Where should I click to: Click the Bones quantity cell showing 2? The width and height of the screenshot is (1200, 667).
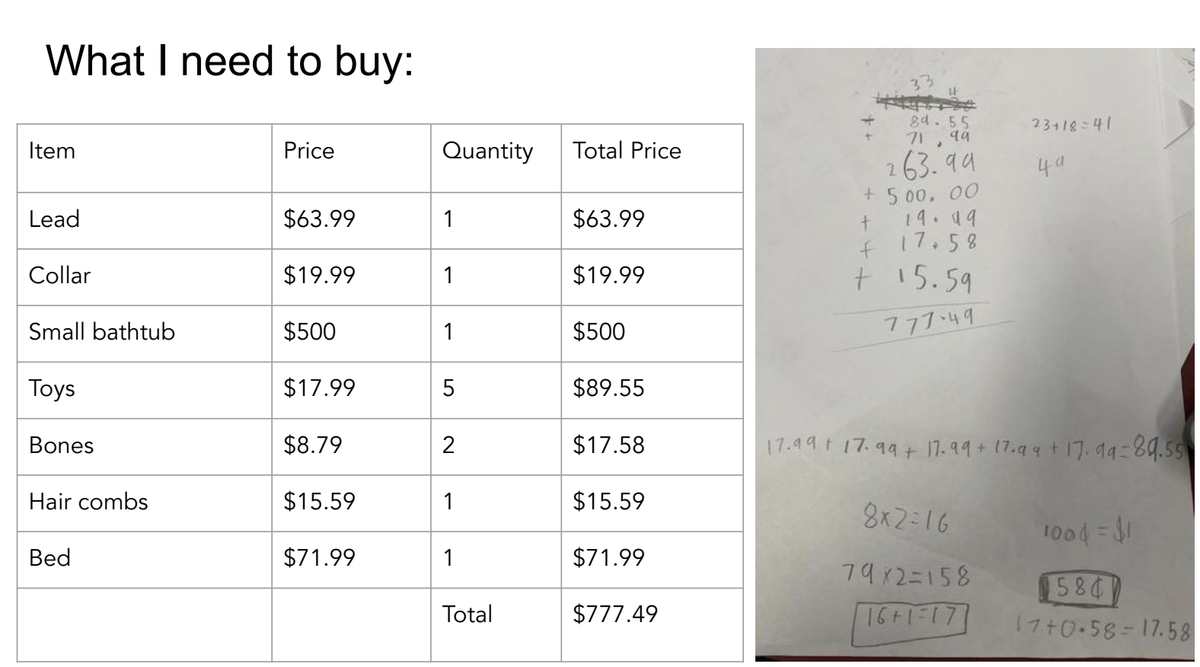(496, 446)
